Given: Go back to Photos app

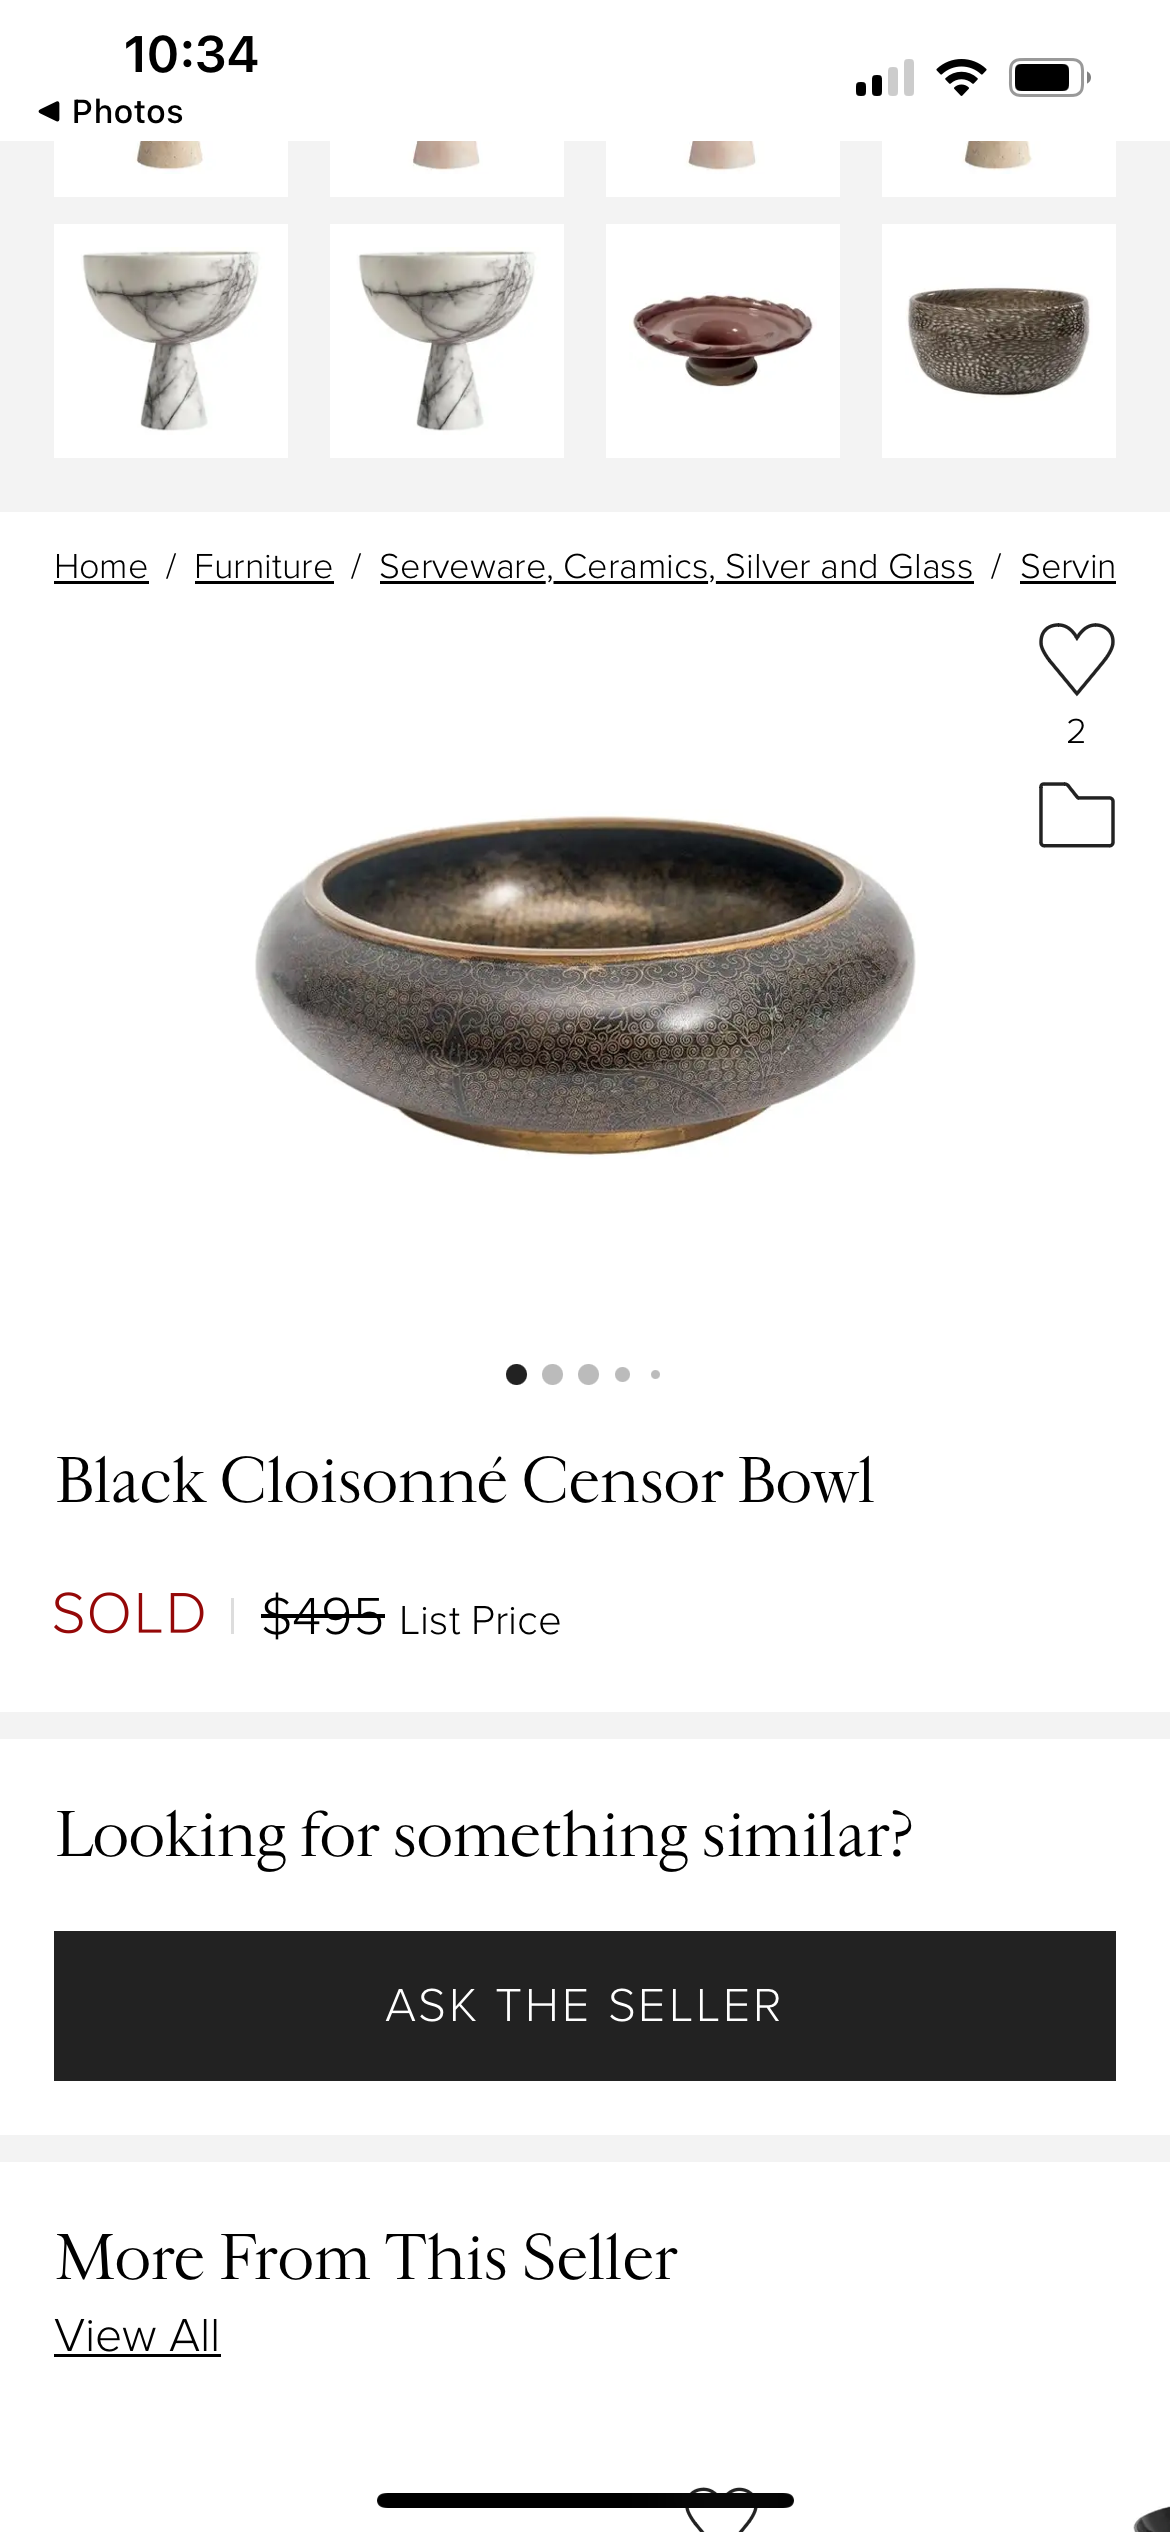Looking at the screenshot, I should [112, 111].
